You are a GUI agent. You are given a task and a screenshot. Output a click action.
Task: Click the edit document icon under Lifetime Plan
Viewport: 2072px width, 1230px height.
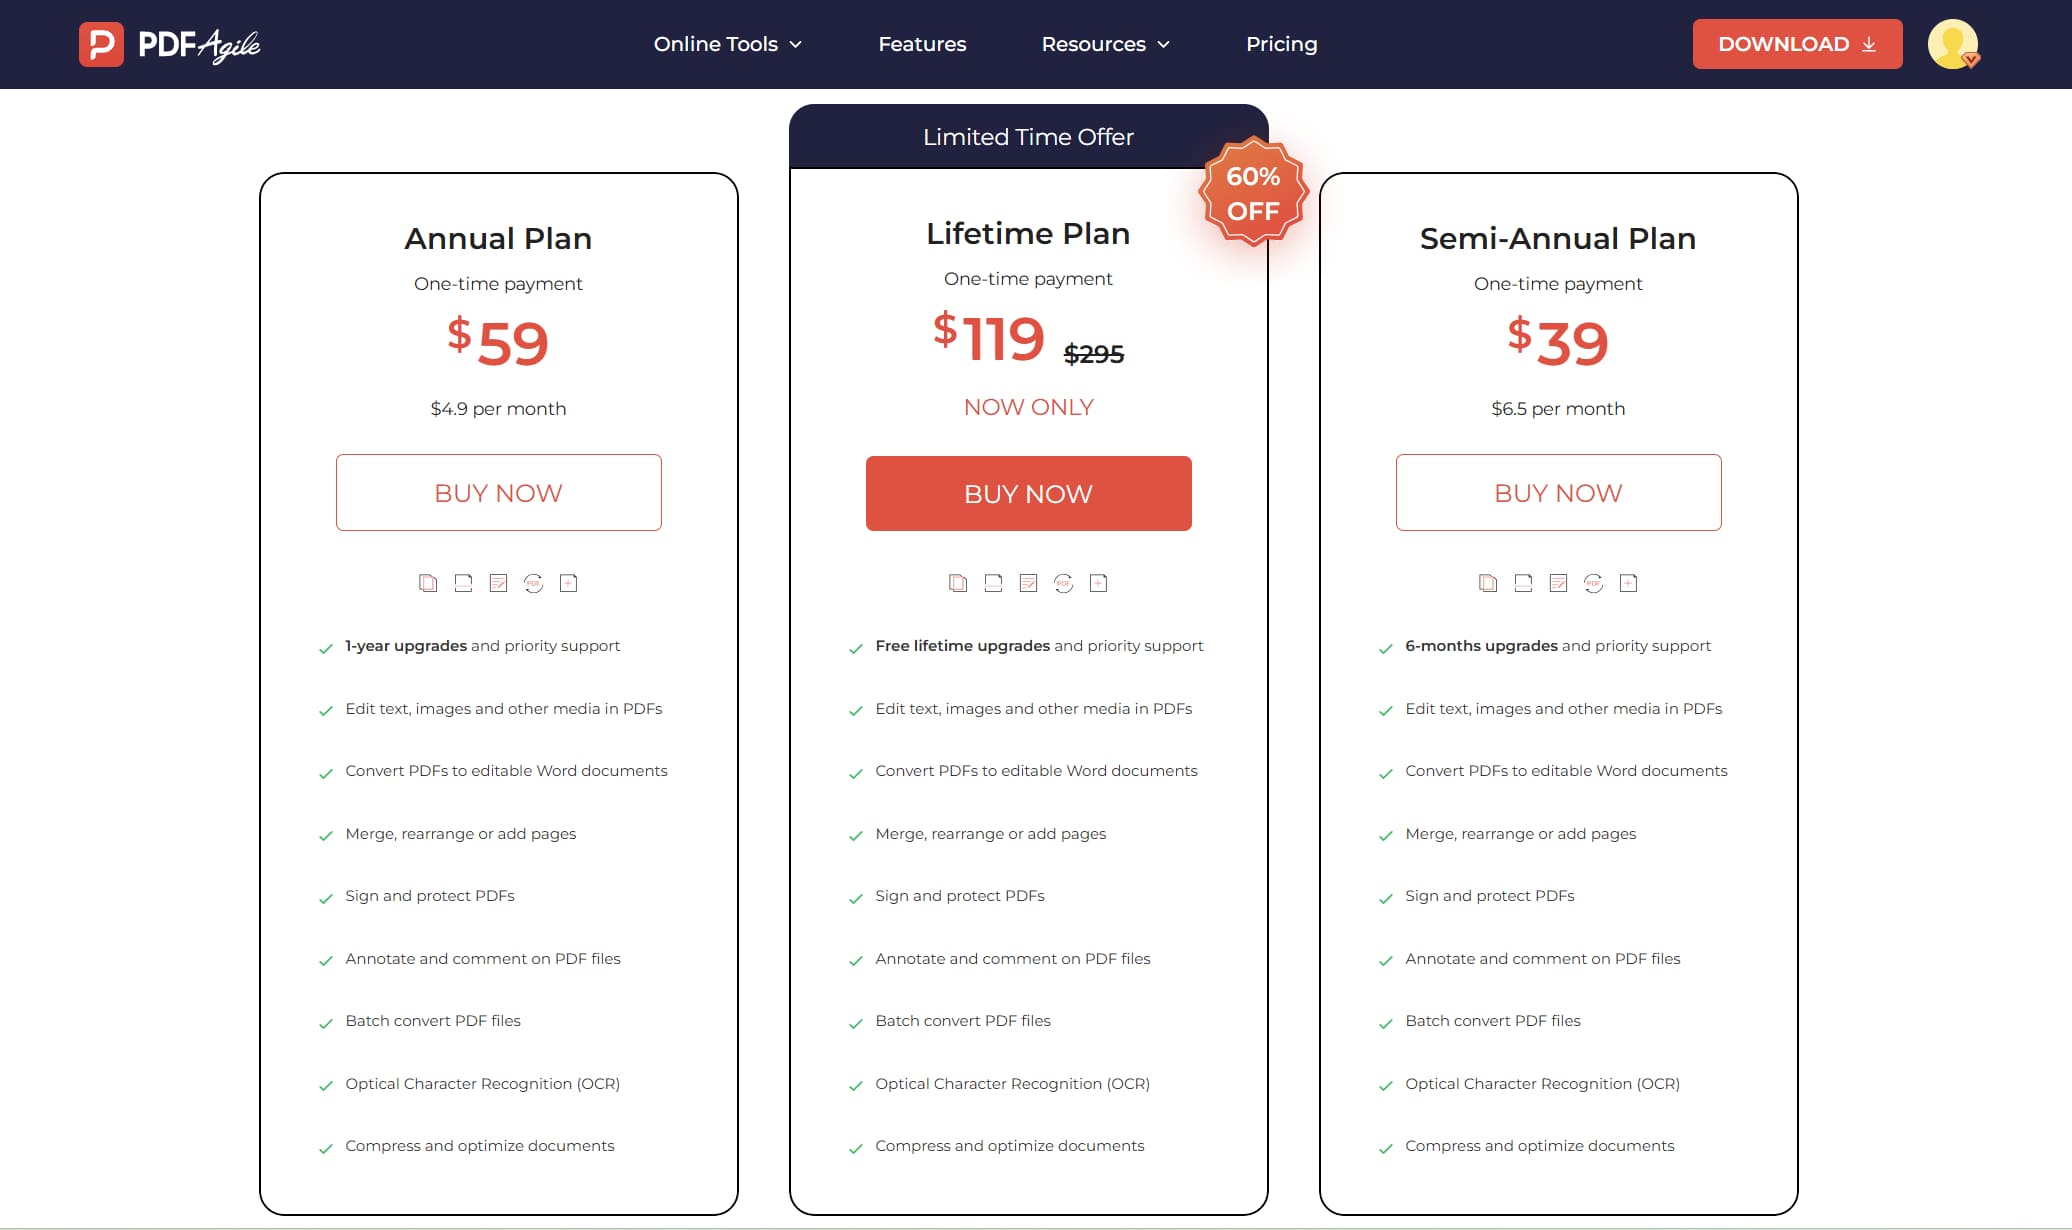(x=1028, y=582)
